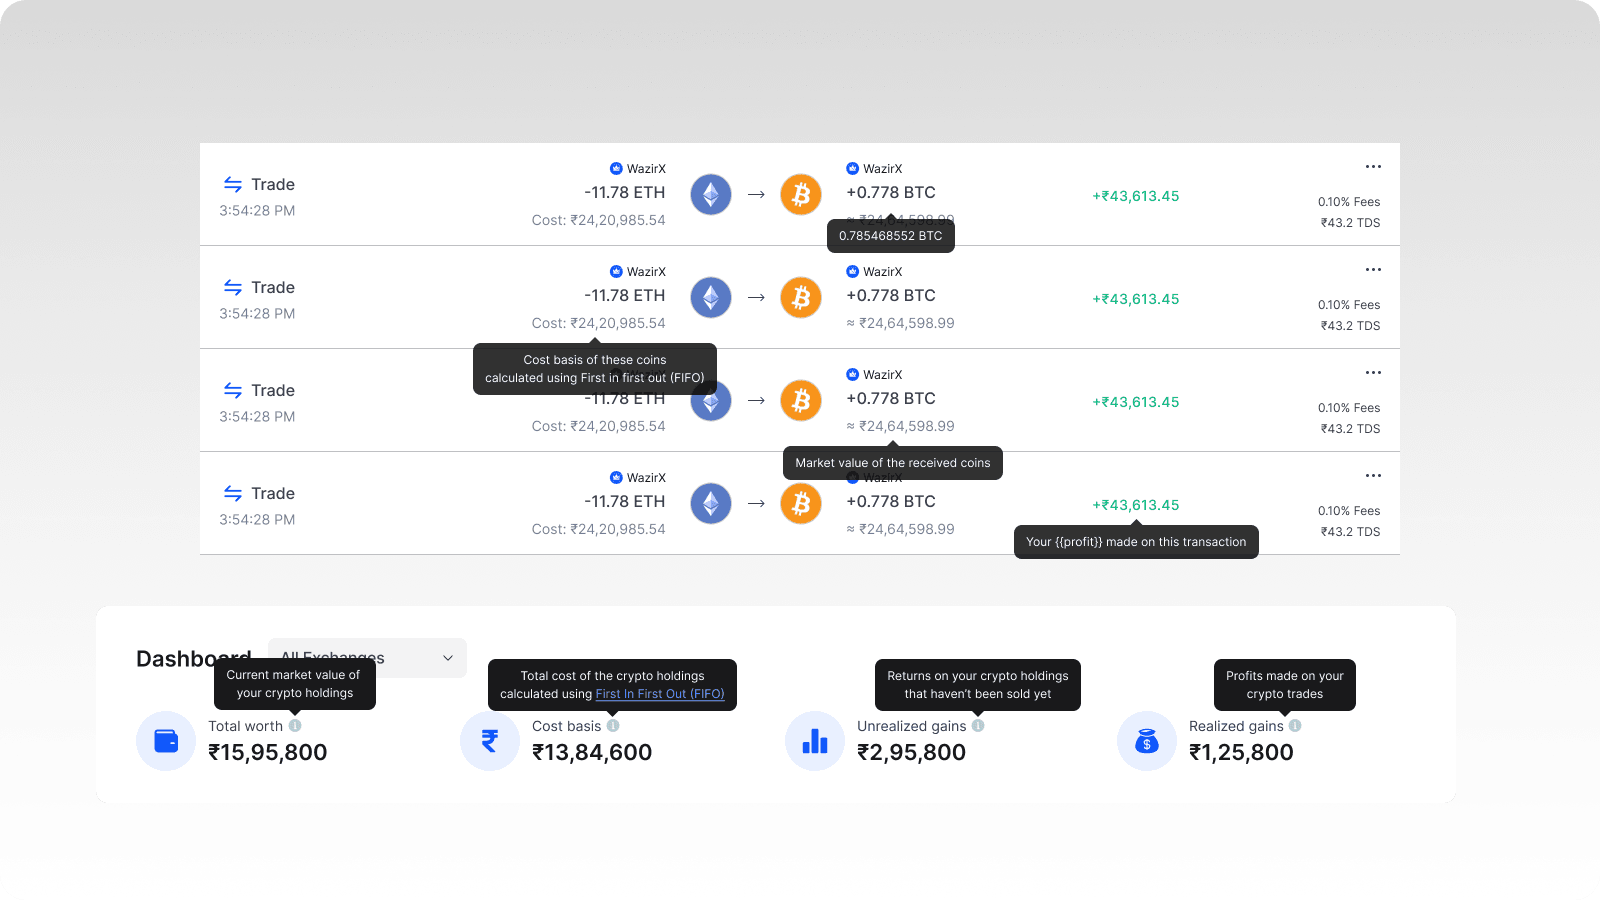
Task: Open three-dot menu of second trade row
Action: point(1373,270)
